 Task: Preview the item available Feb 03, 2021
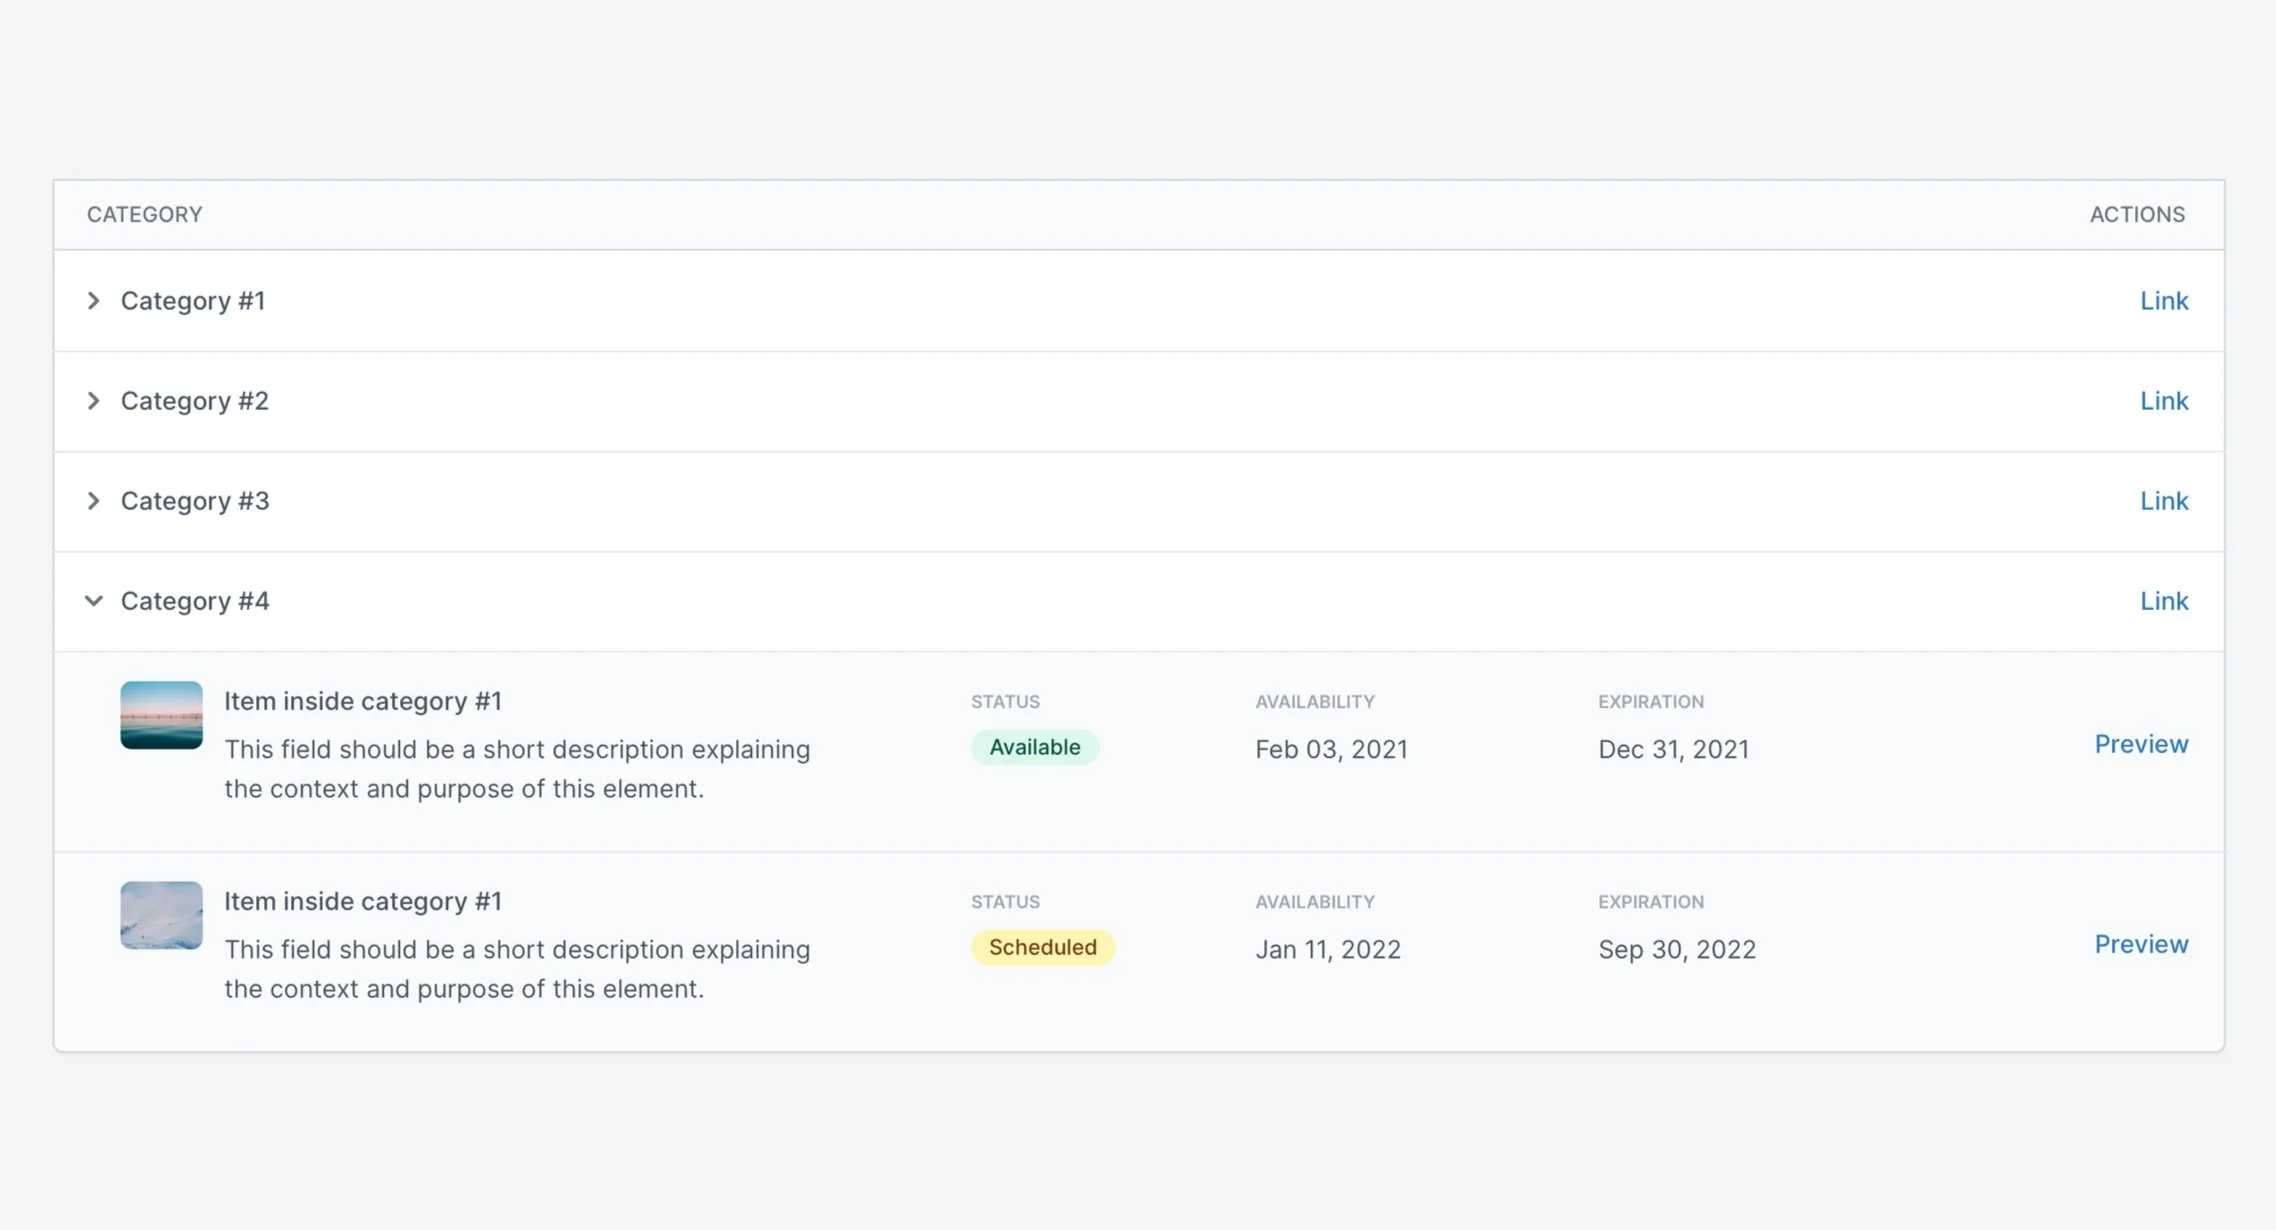point(2140,744)
